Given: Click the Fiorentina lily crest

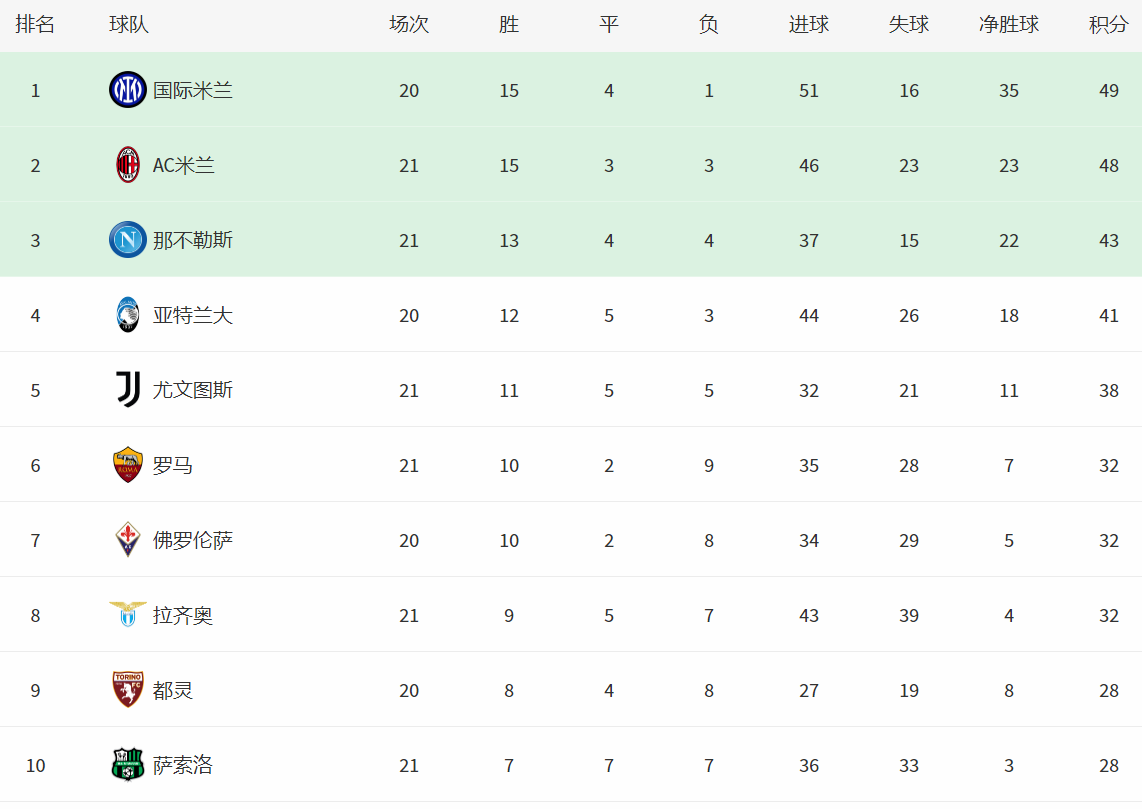Looking at the screenshot, I should pos(127,540).
